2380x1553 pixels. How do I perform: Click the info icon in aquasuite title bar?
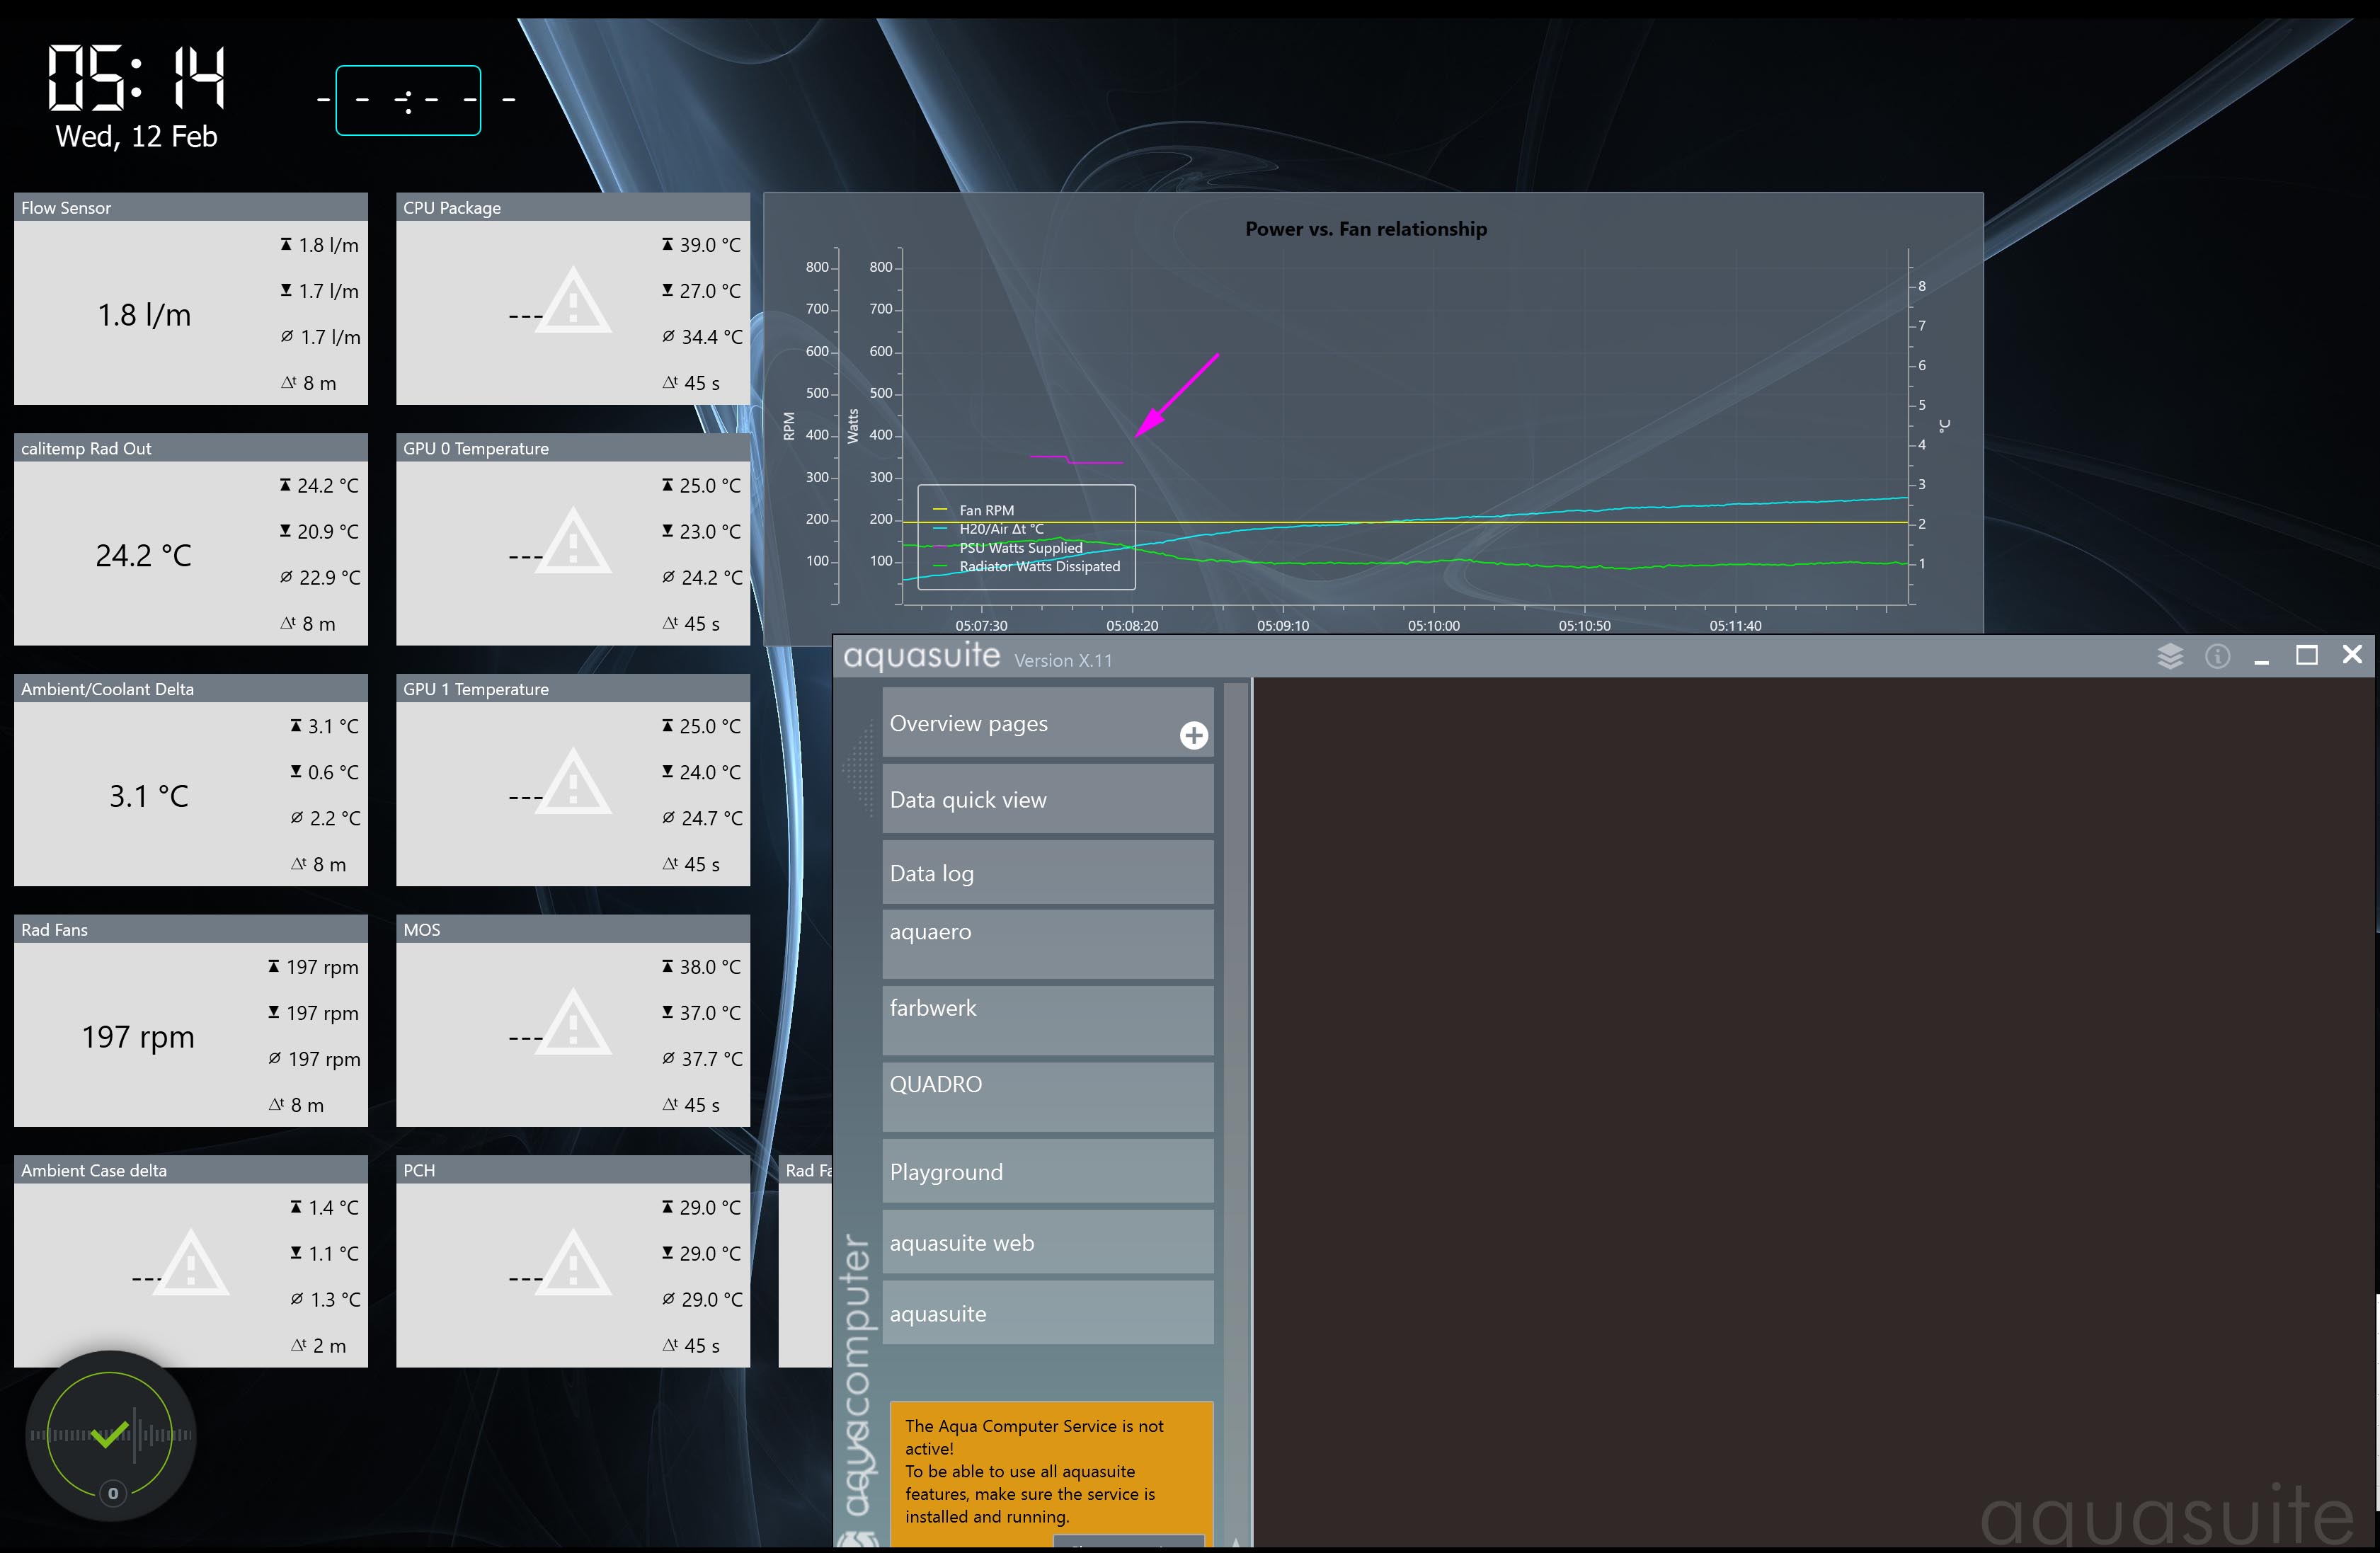pos(2217,656)
